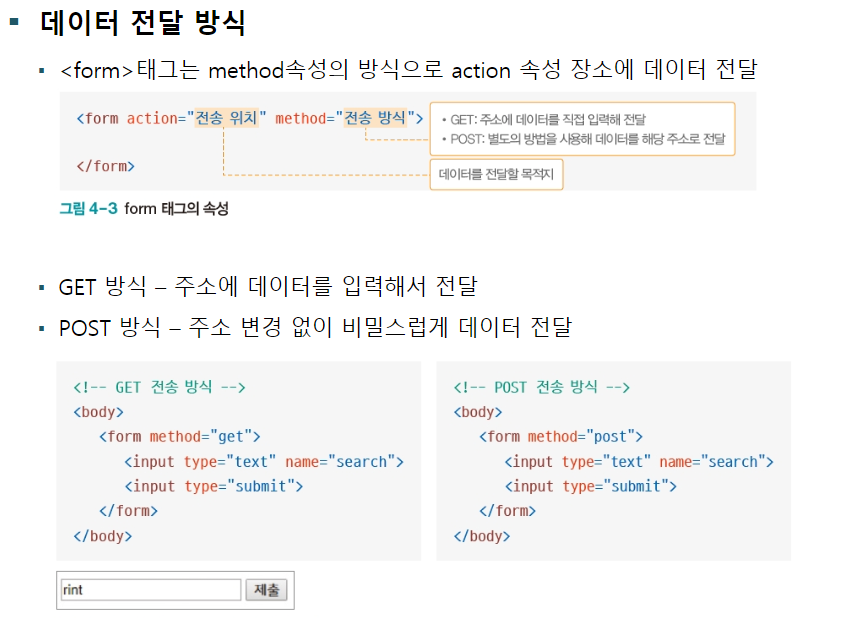Click the <form> 태그 description bullet
The image size is (843, 618).
[409, 70]
